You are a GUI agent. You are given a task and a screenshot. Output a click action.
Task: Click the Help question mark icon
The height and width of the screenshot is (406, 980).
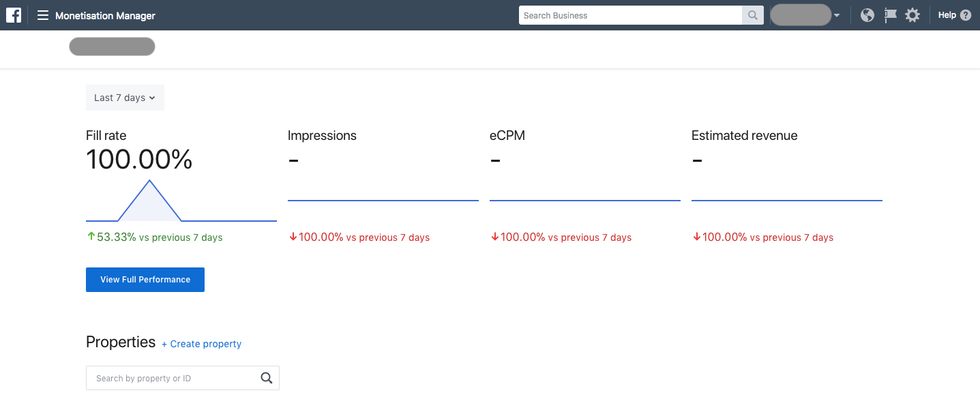(x=964, y=15)
